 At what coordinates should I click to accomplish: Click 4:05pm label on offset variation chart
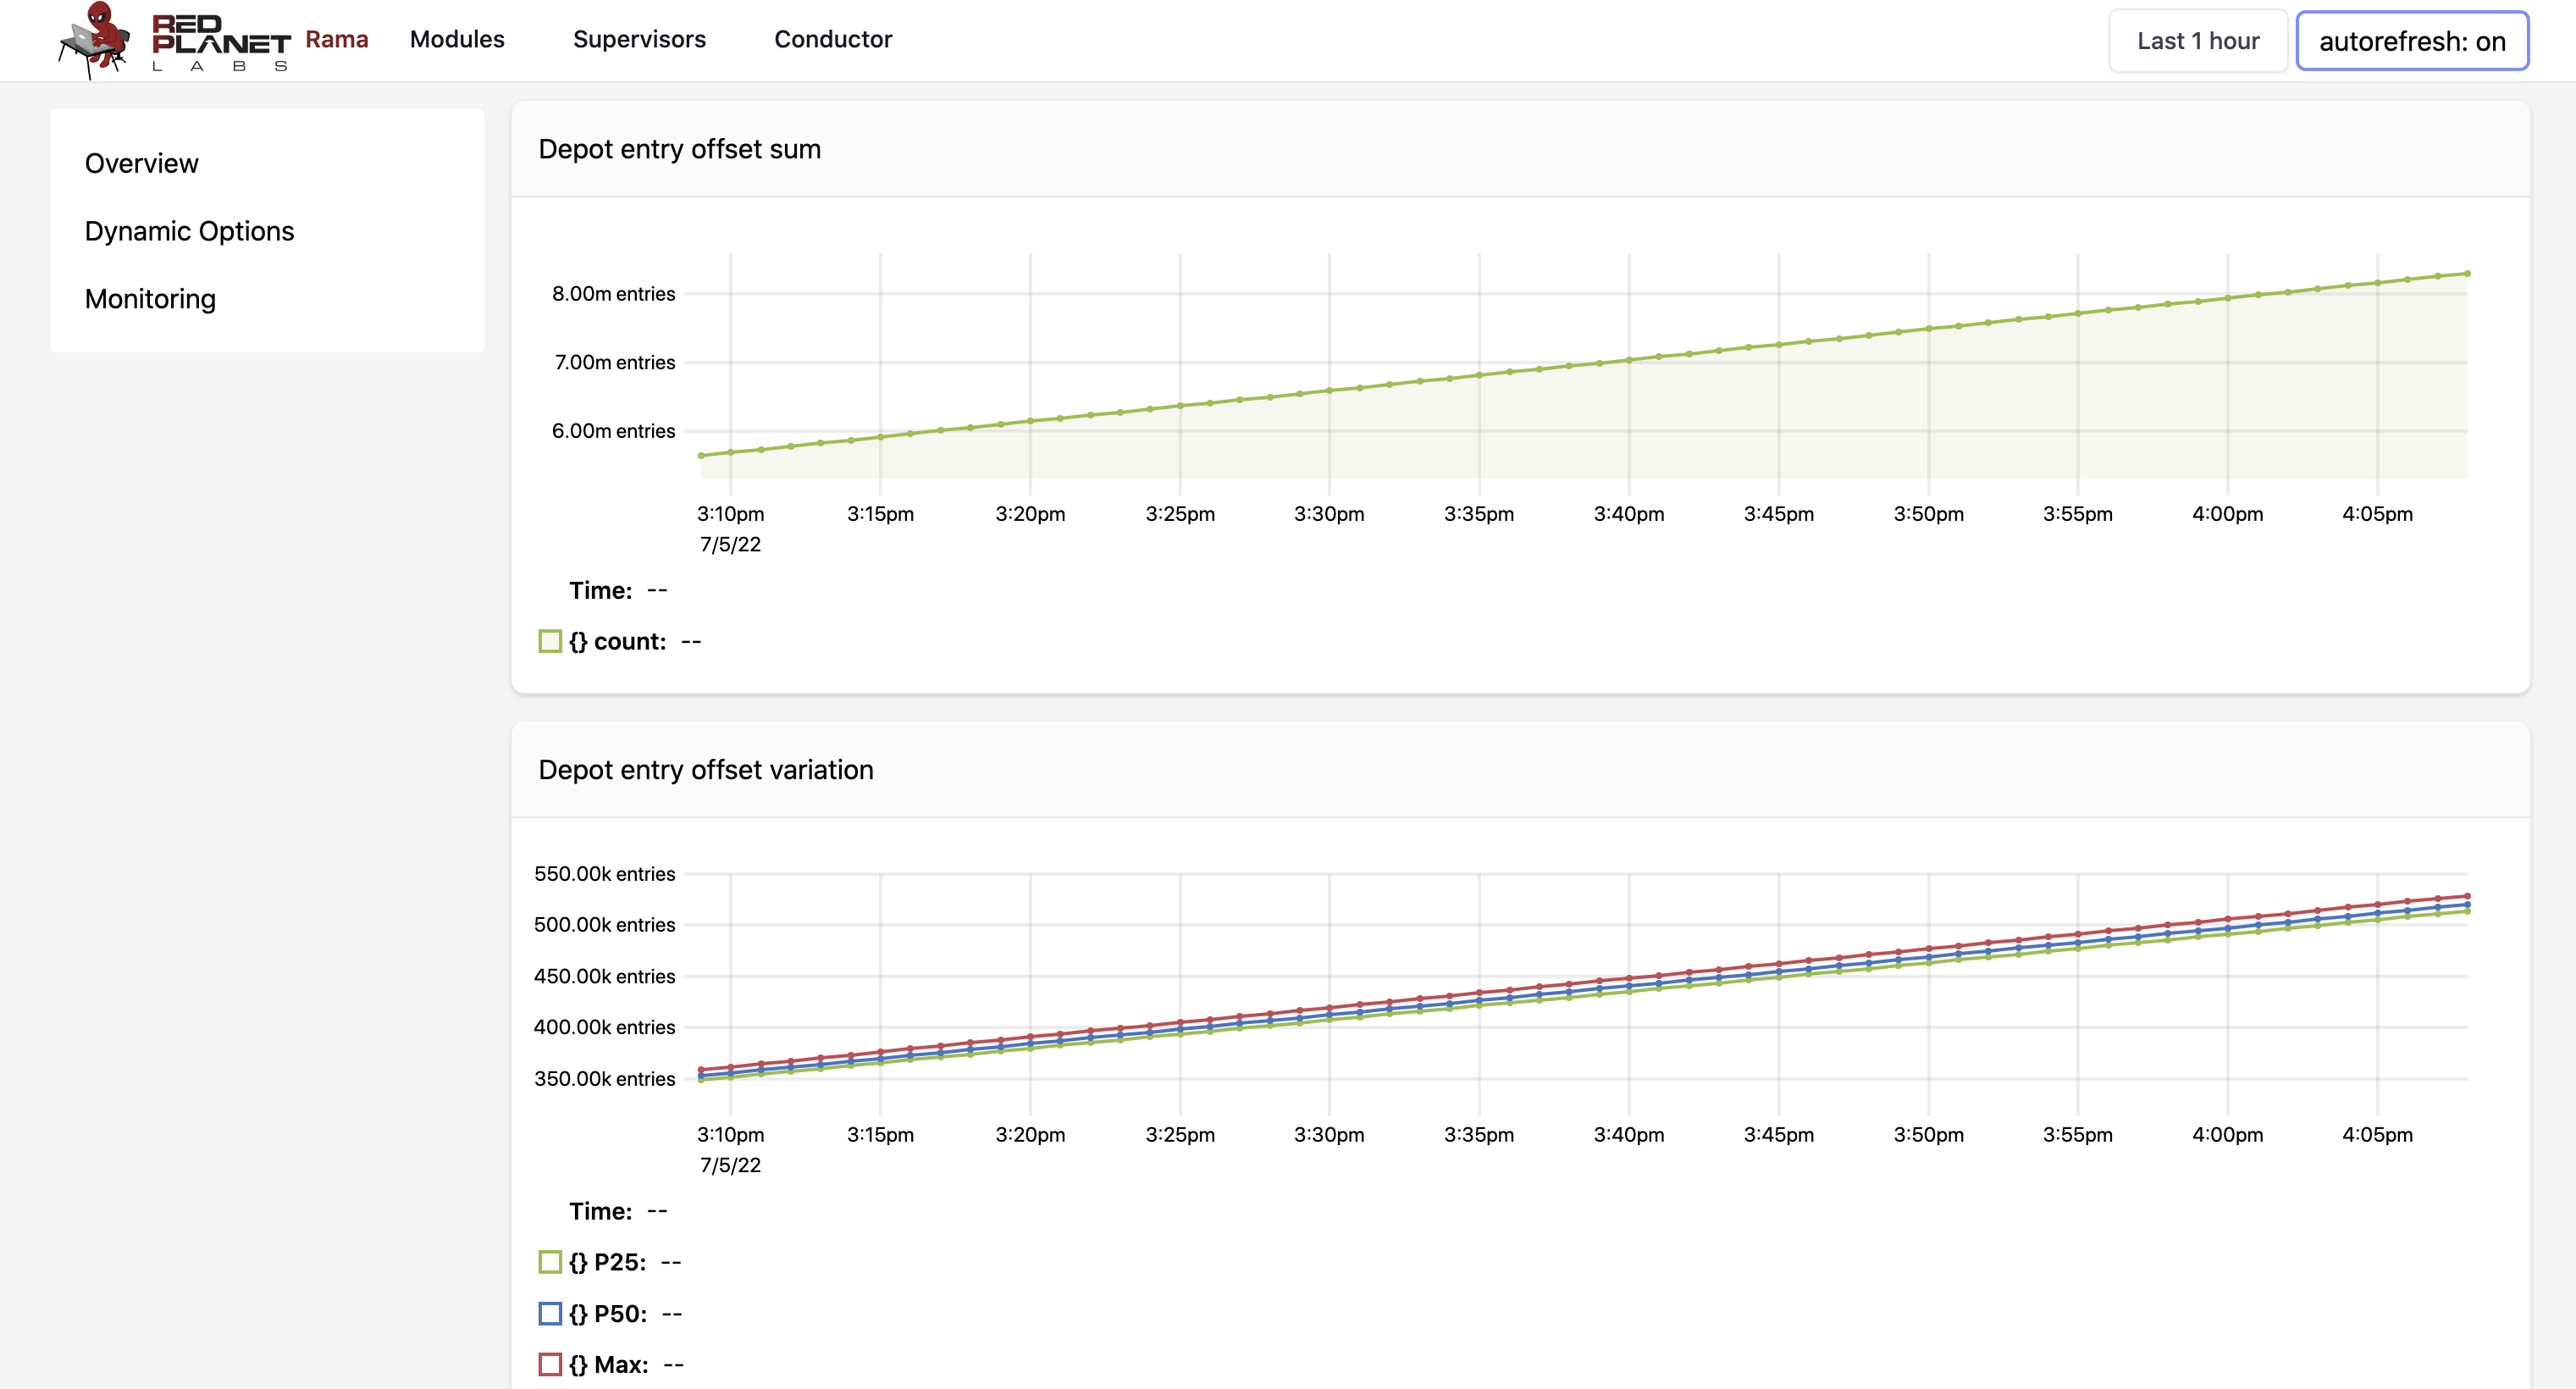2378,1135
